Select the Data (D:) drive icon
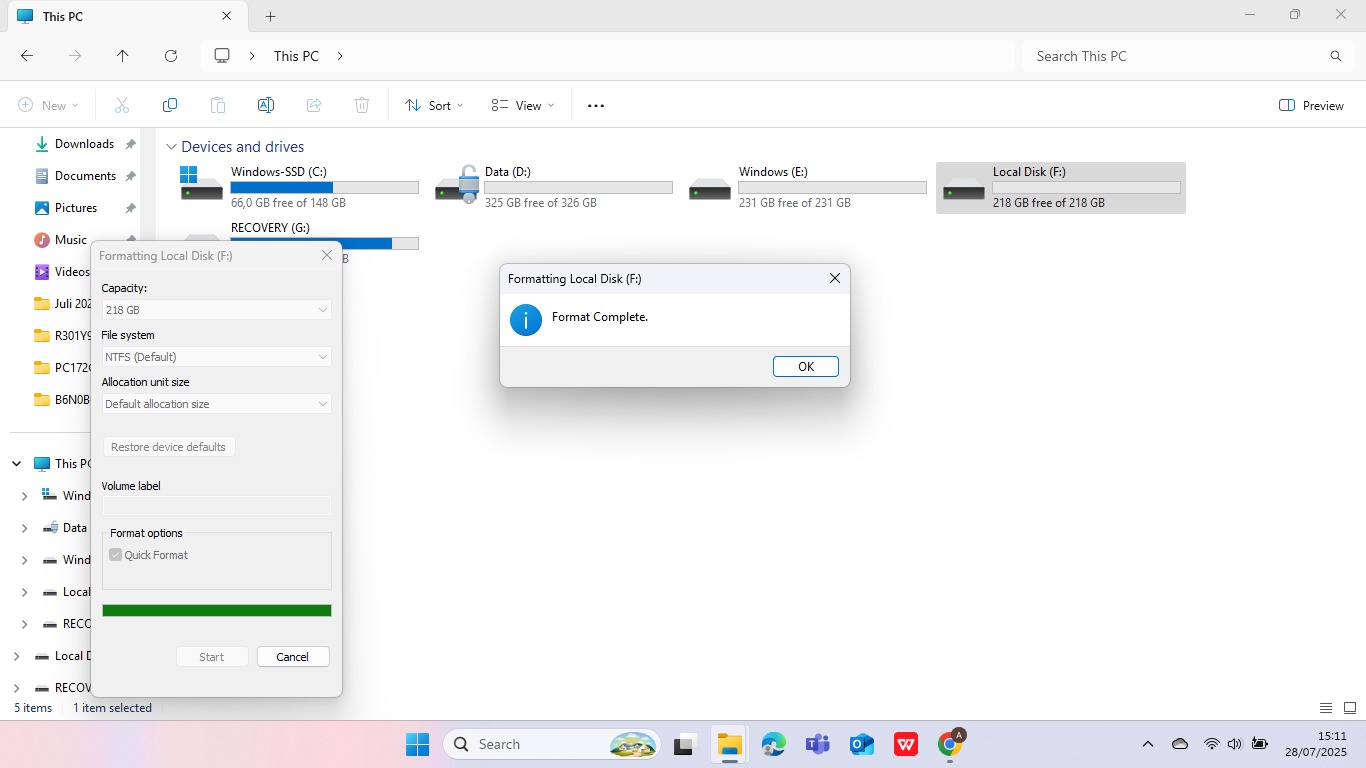 click(x=458, y=186)
